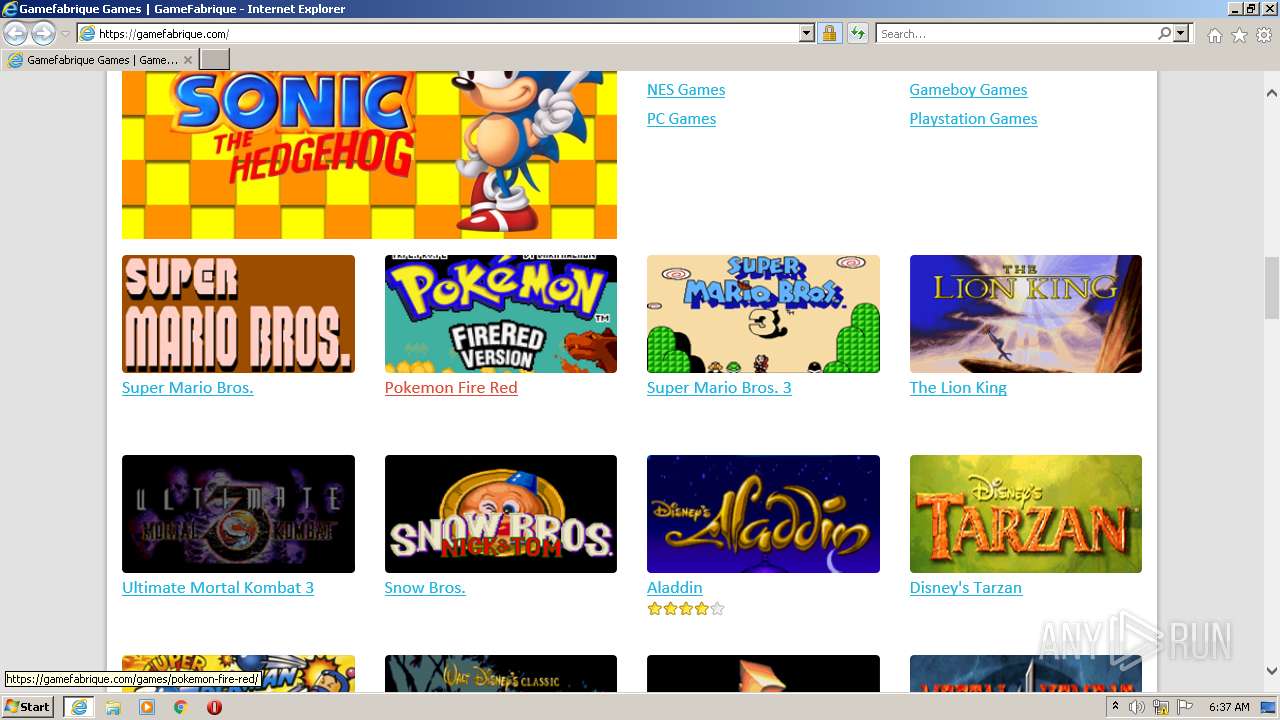
Task: Expand the address bar autocomplete dropdown
Action: pyautogui.click(x=807, y=34)
